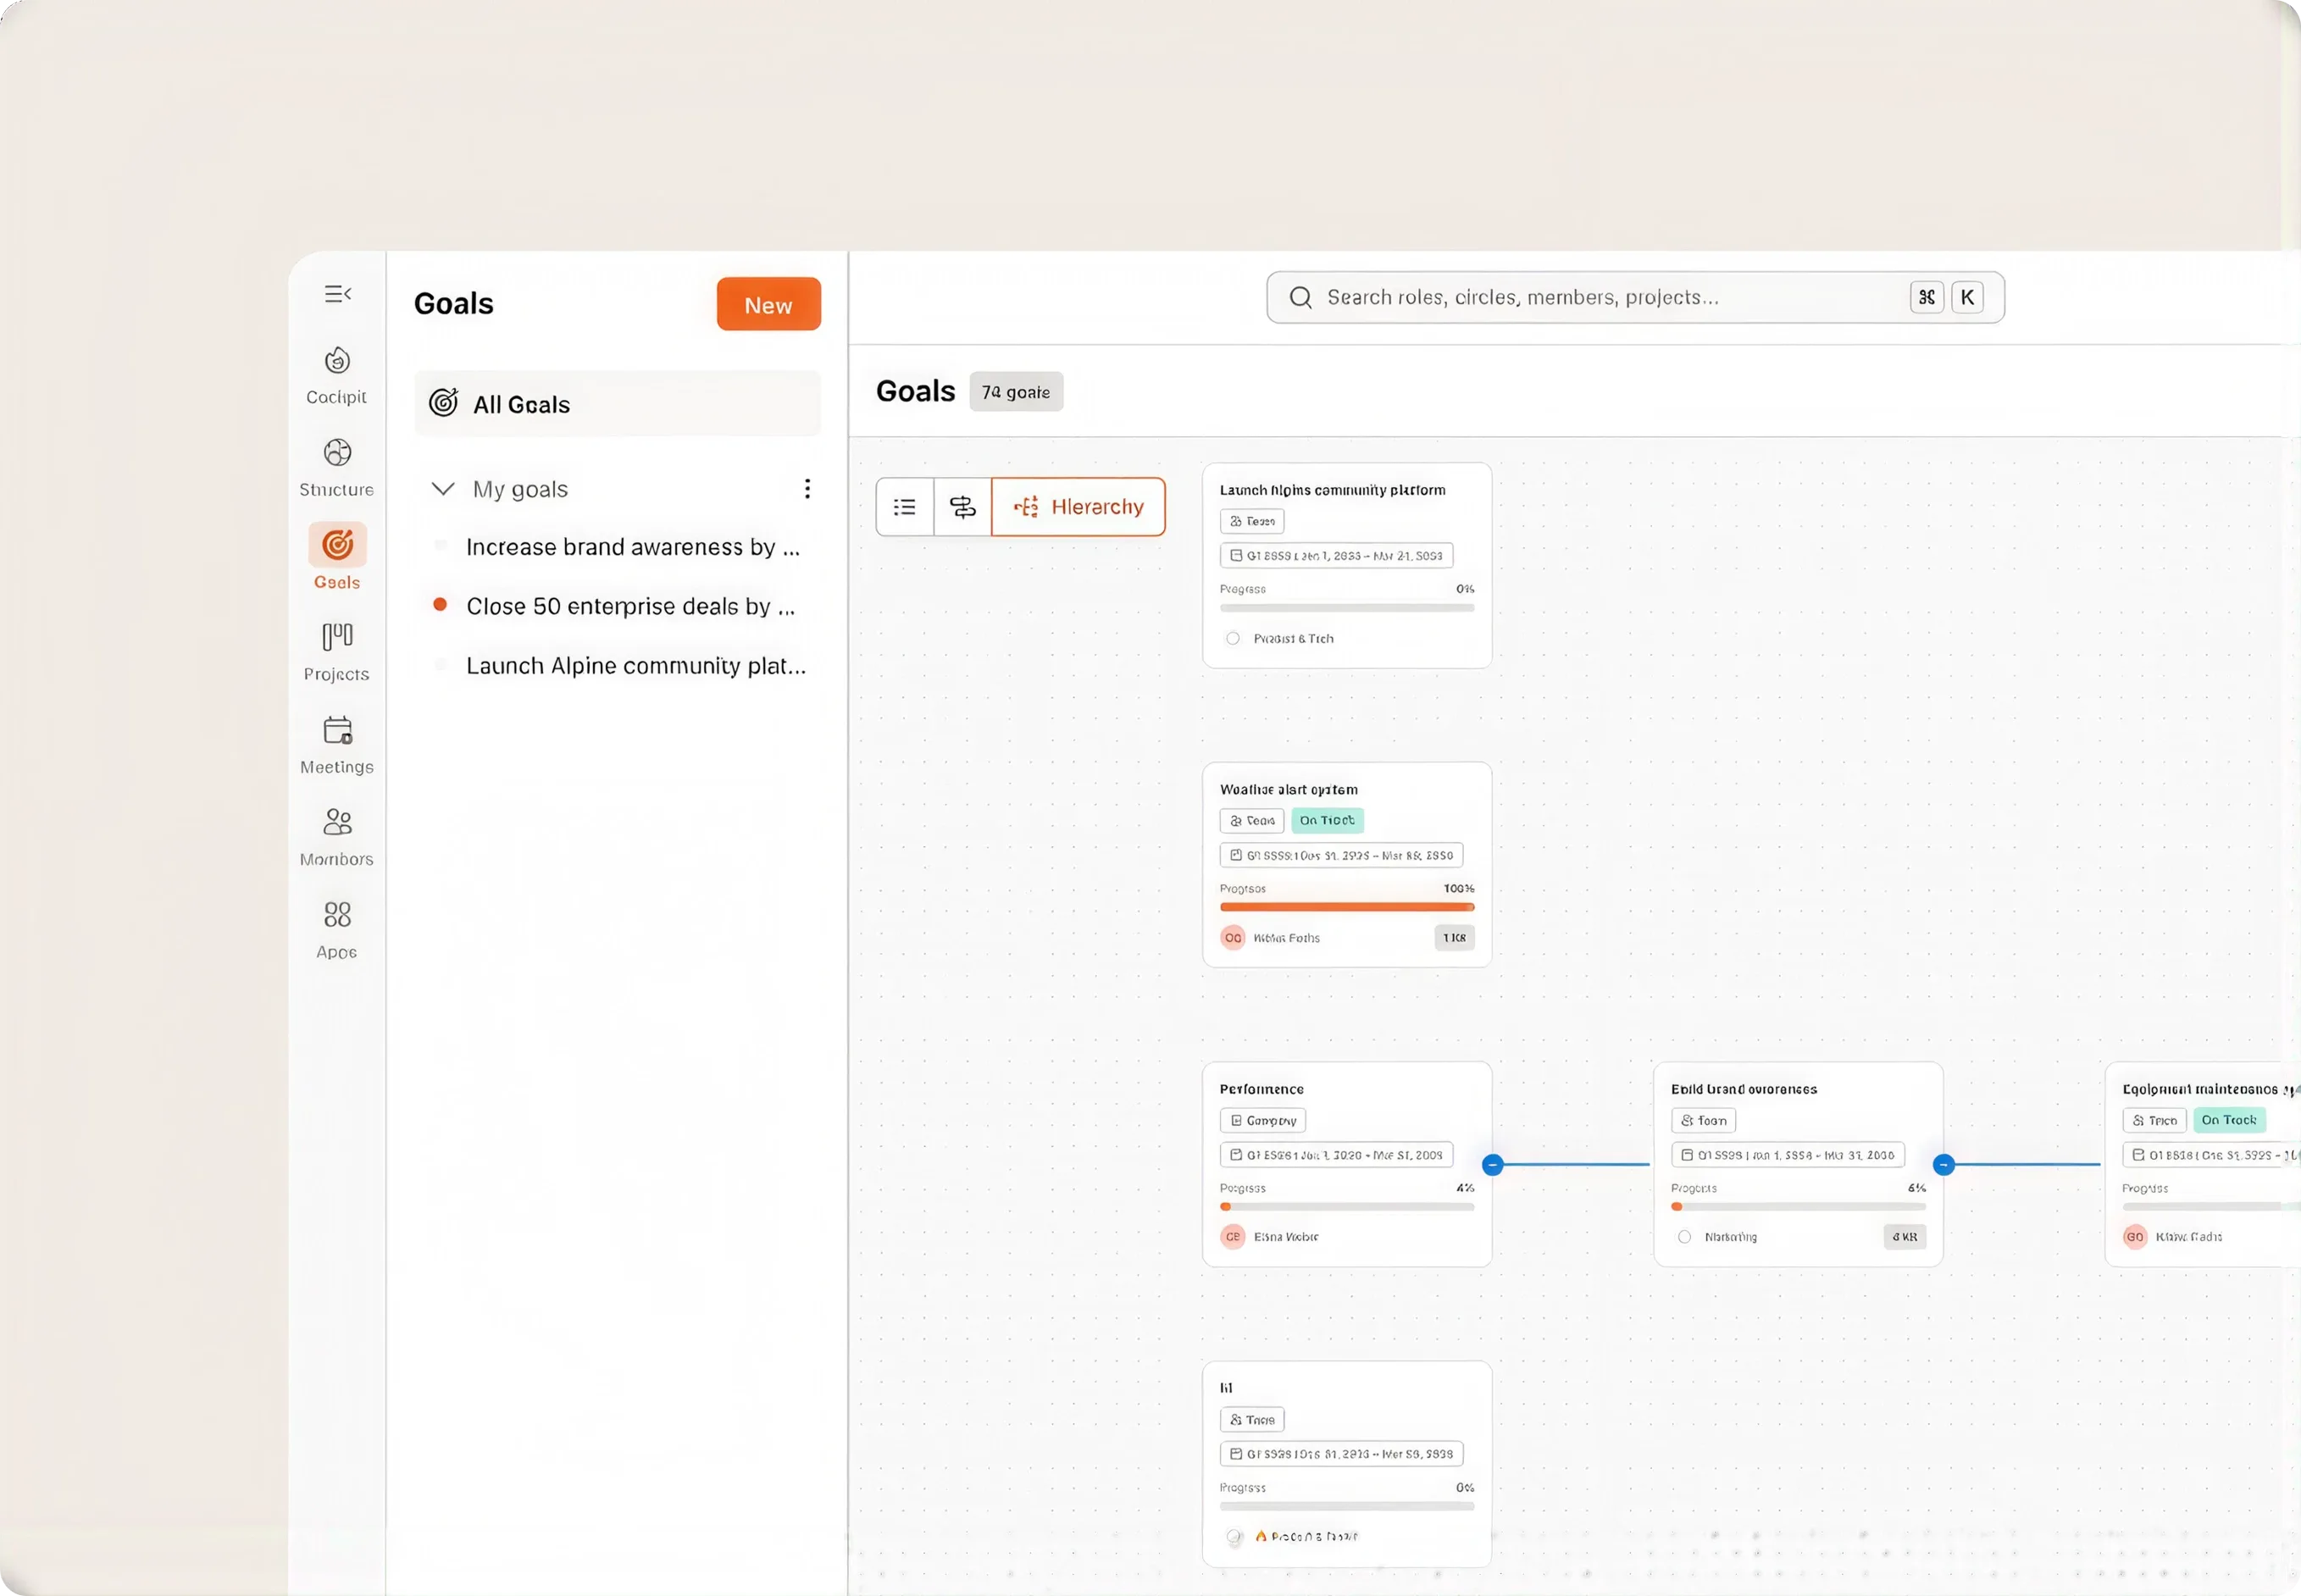Select All Goals in the goals panel
Image resolution: width=2301 pixels, height=1596 pixels.
pyautogui.click(x=618, y=404)
